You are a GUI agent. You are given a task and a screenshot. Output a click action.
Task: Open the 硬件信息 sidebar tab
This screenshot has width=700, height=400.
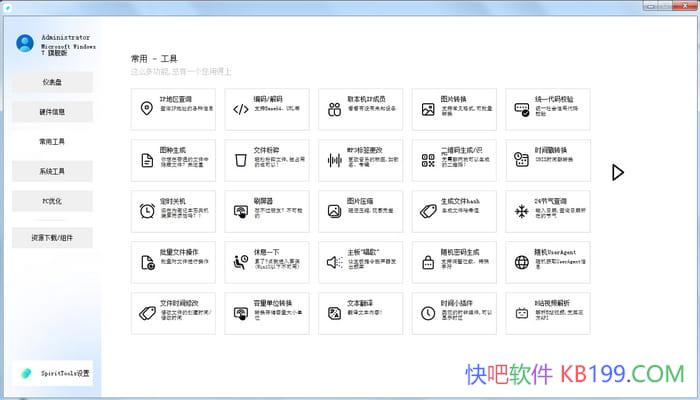53,112
